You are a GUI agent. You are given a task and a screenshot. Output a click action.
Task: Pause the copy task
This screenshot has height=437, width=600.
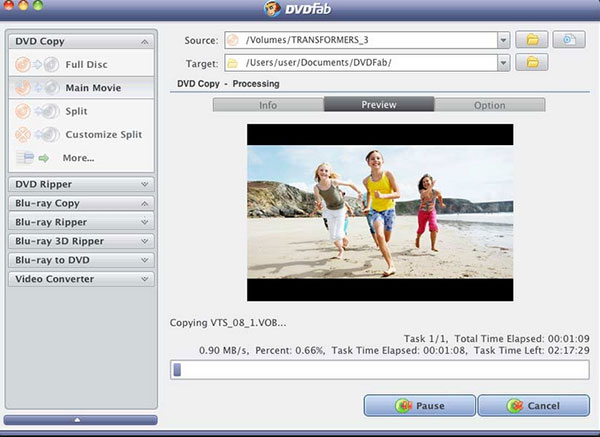(420, 406)
